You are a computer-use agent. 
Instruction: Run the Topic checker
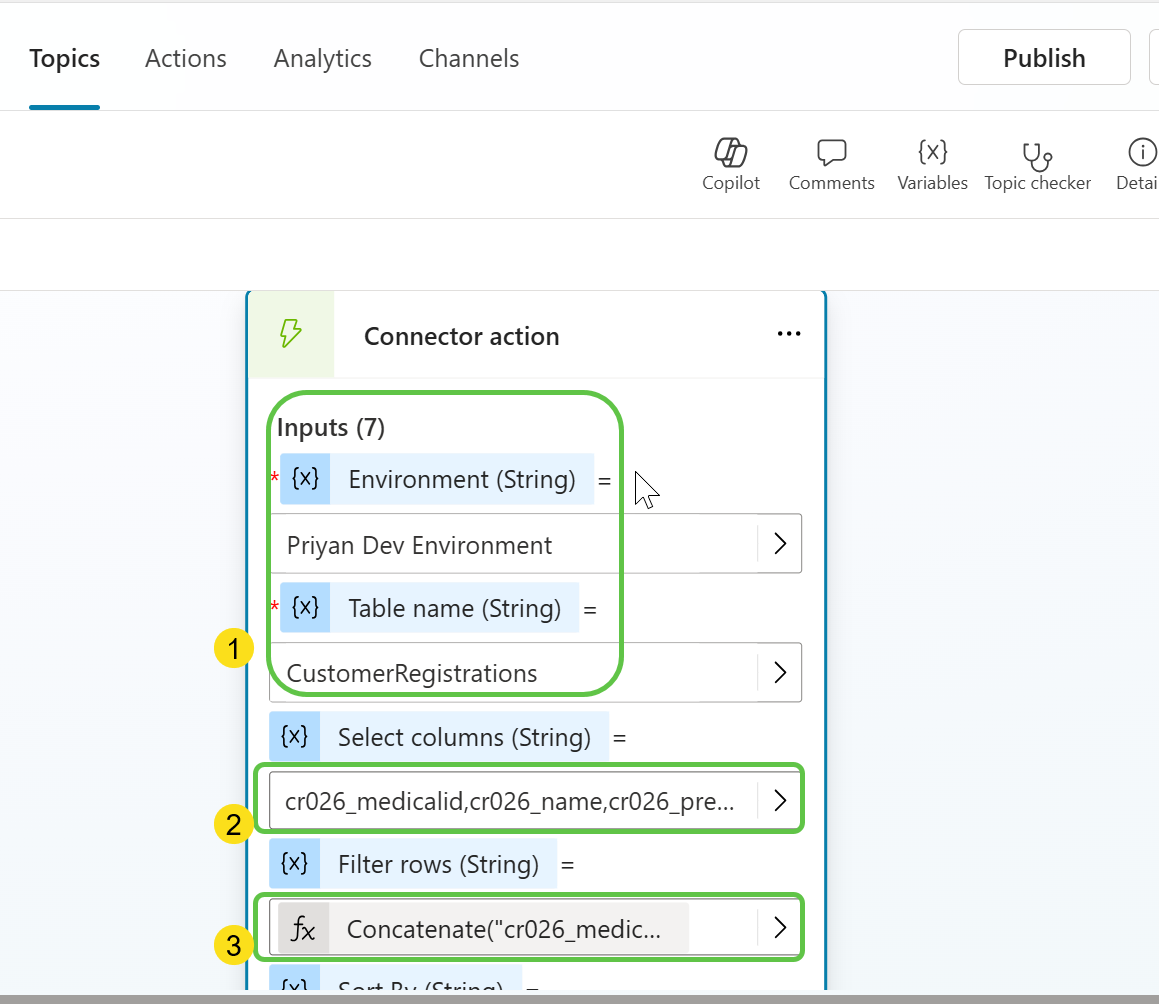[x=1037, y=155]
